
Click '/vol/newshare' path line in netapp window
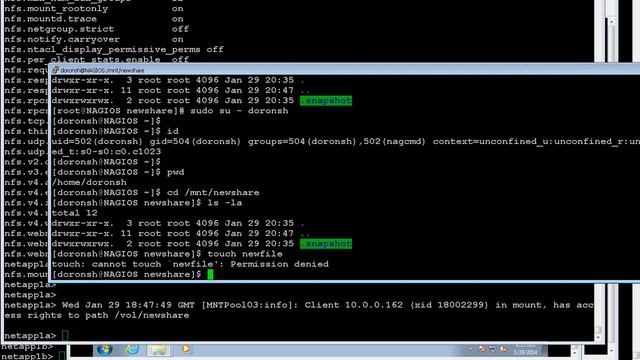(x=96, y=315)
